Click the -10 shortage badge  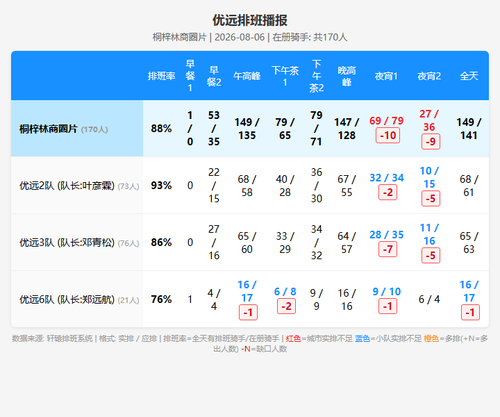tap(388, 135)
